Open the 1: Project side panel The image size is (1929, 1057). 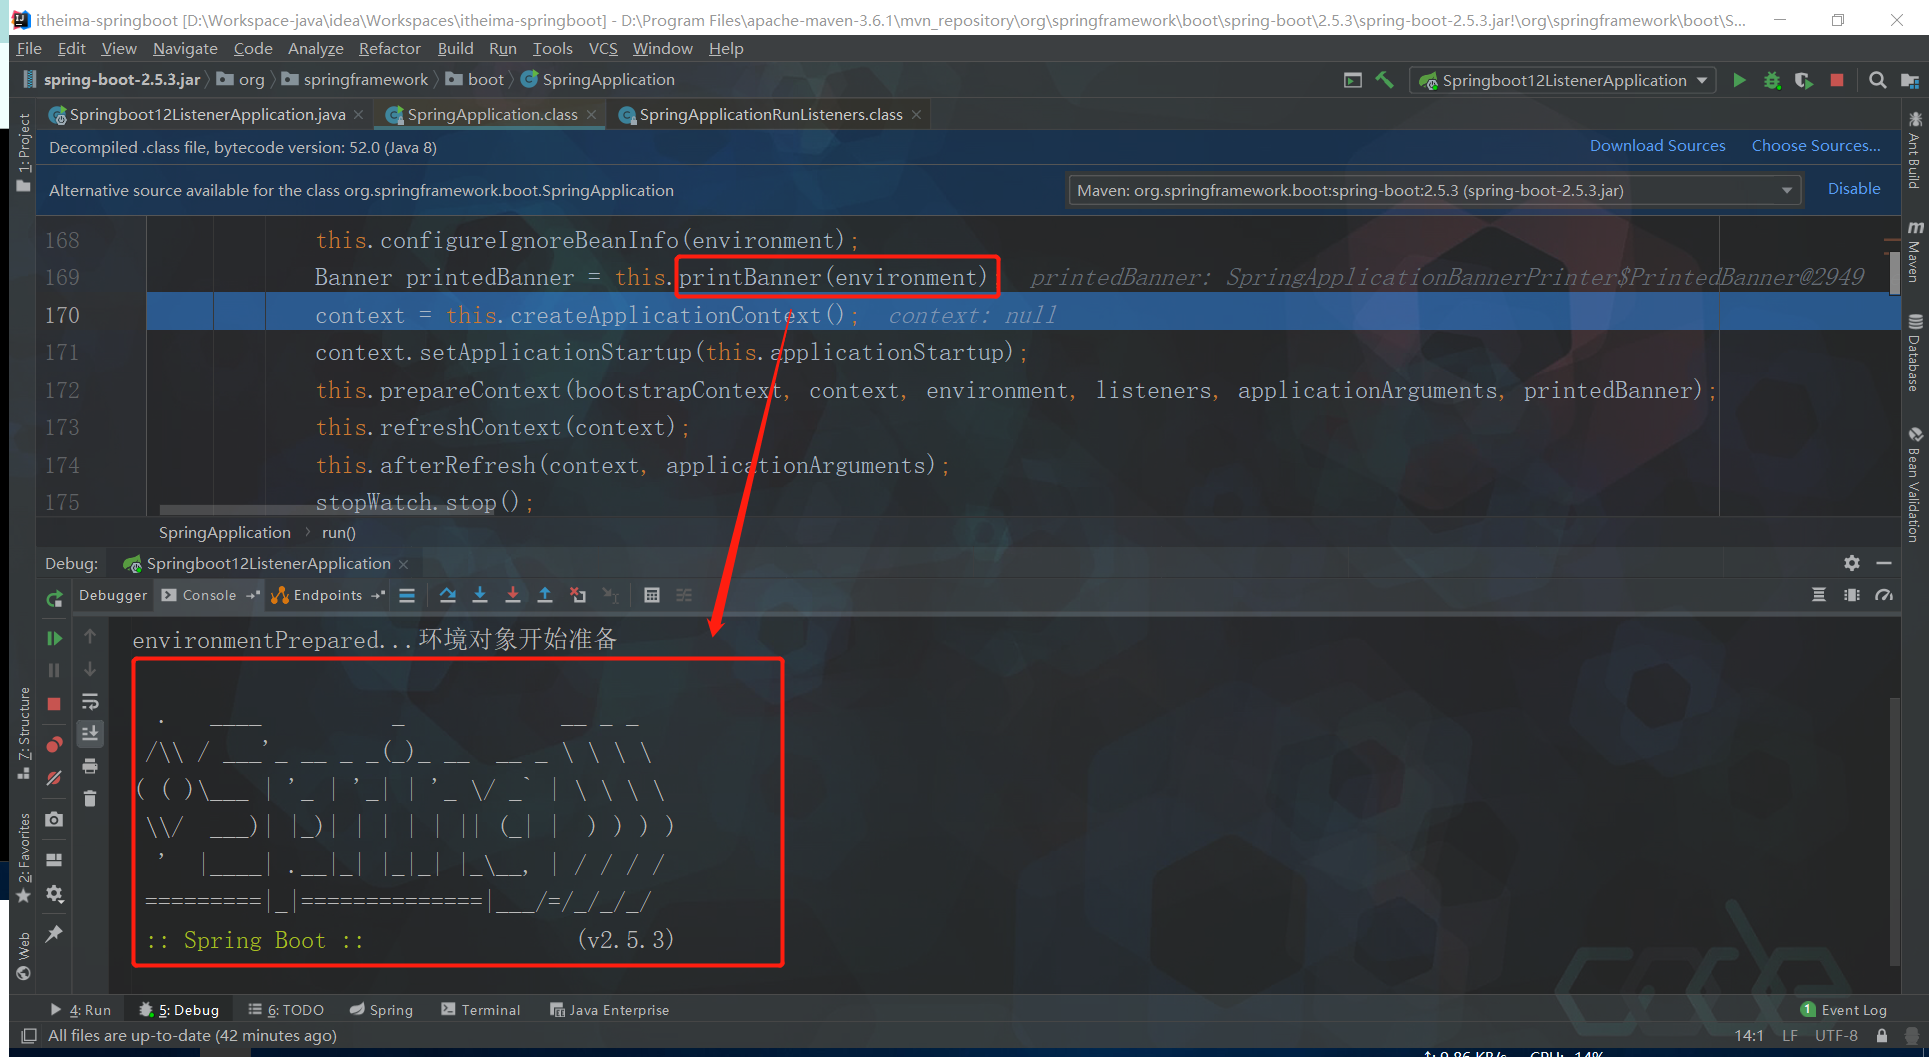click(x=24, y=152)
